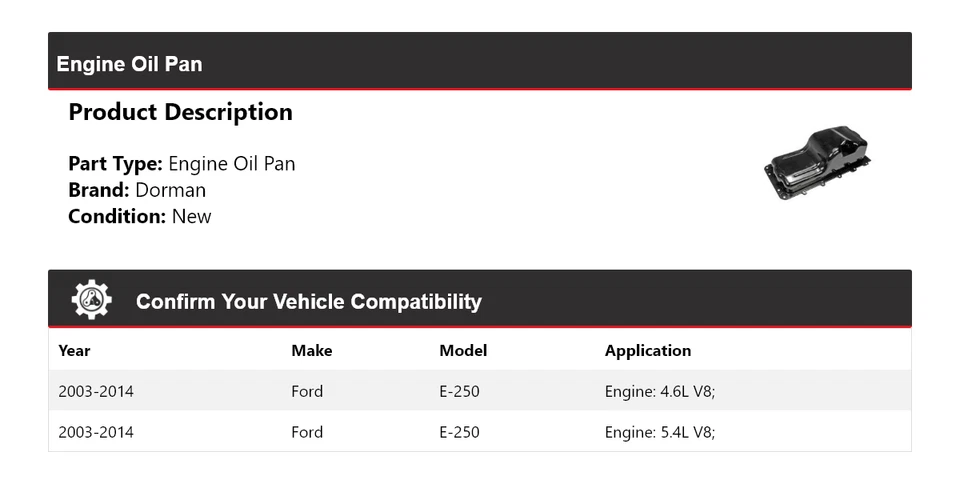Click the Model column header
The image size is (960, 484).
pos(463,350)
